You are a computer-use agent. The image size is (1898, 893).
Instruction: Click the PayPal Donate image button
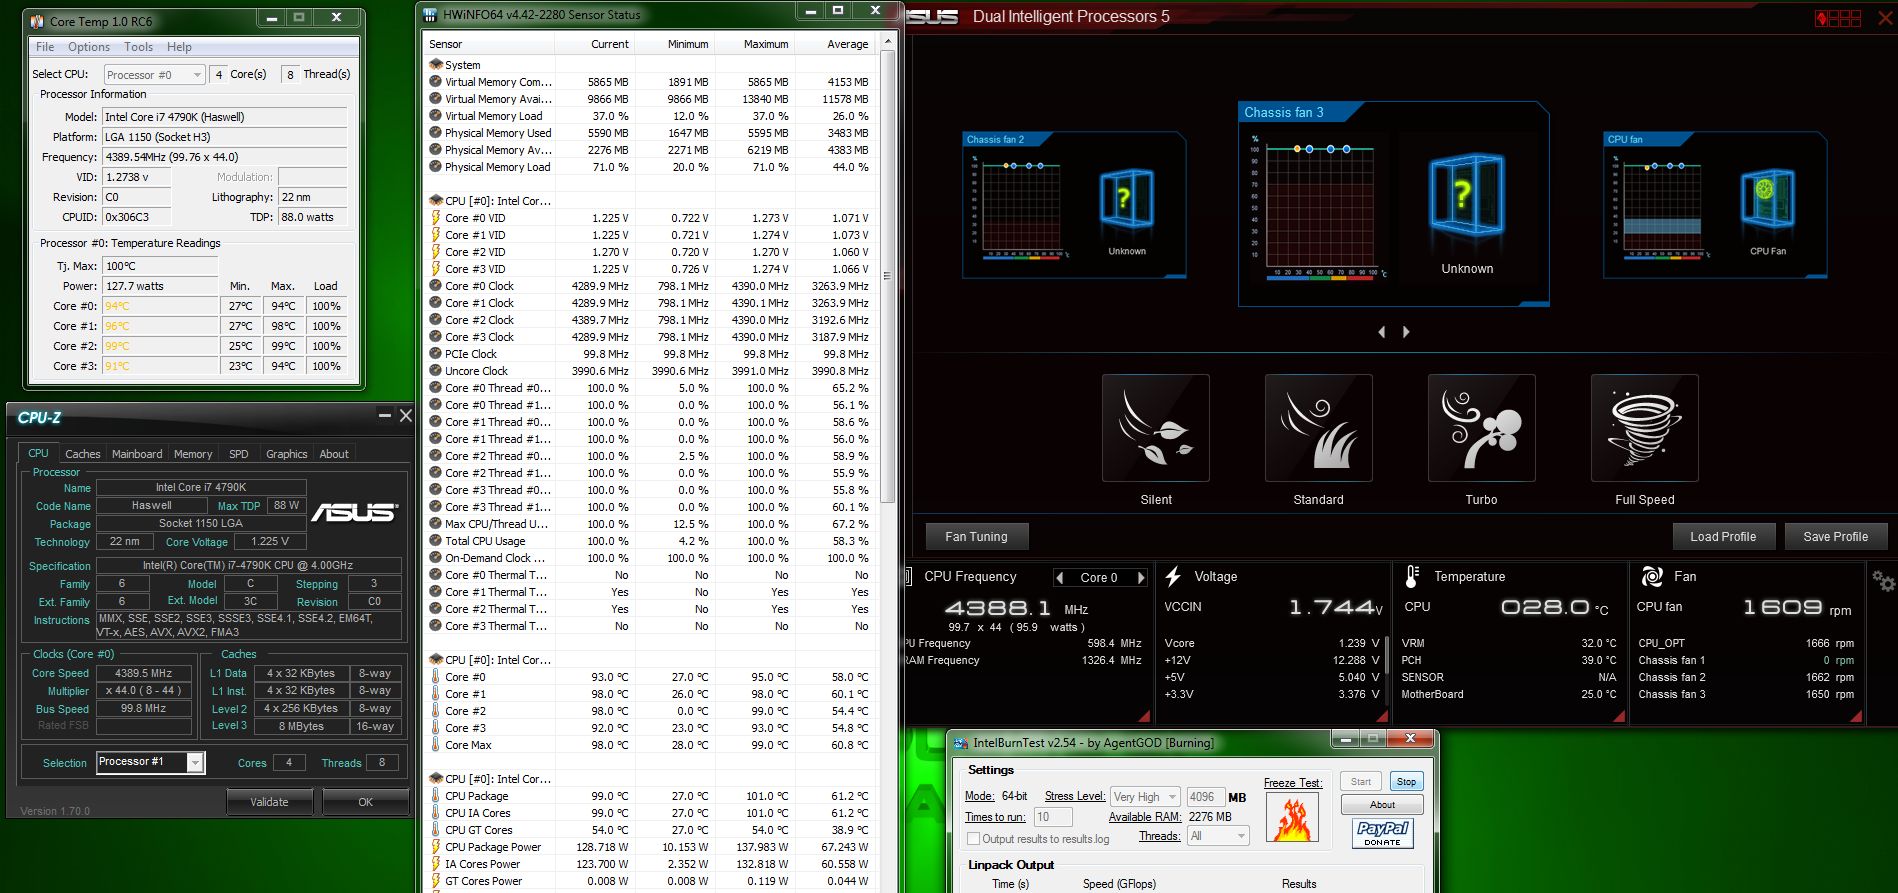click(x=1382, y=833)
